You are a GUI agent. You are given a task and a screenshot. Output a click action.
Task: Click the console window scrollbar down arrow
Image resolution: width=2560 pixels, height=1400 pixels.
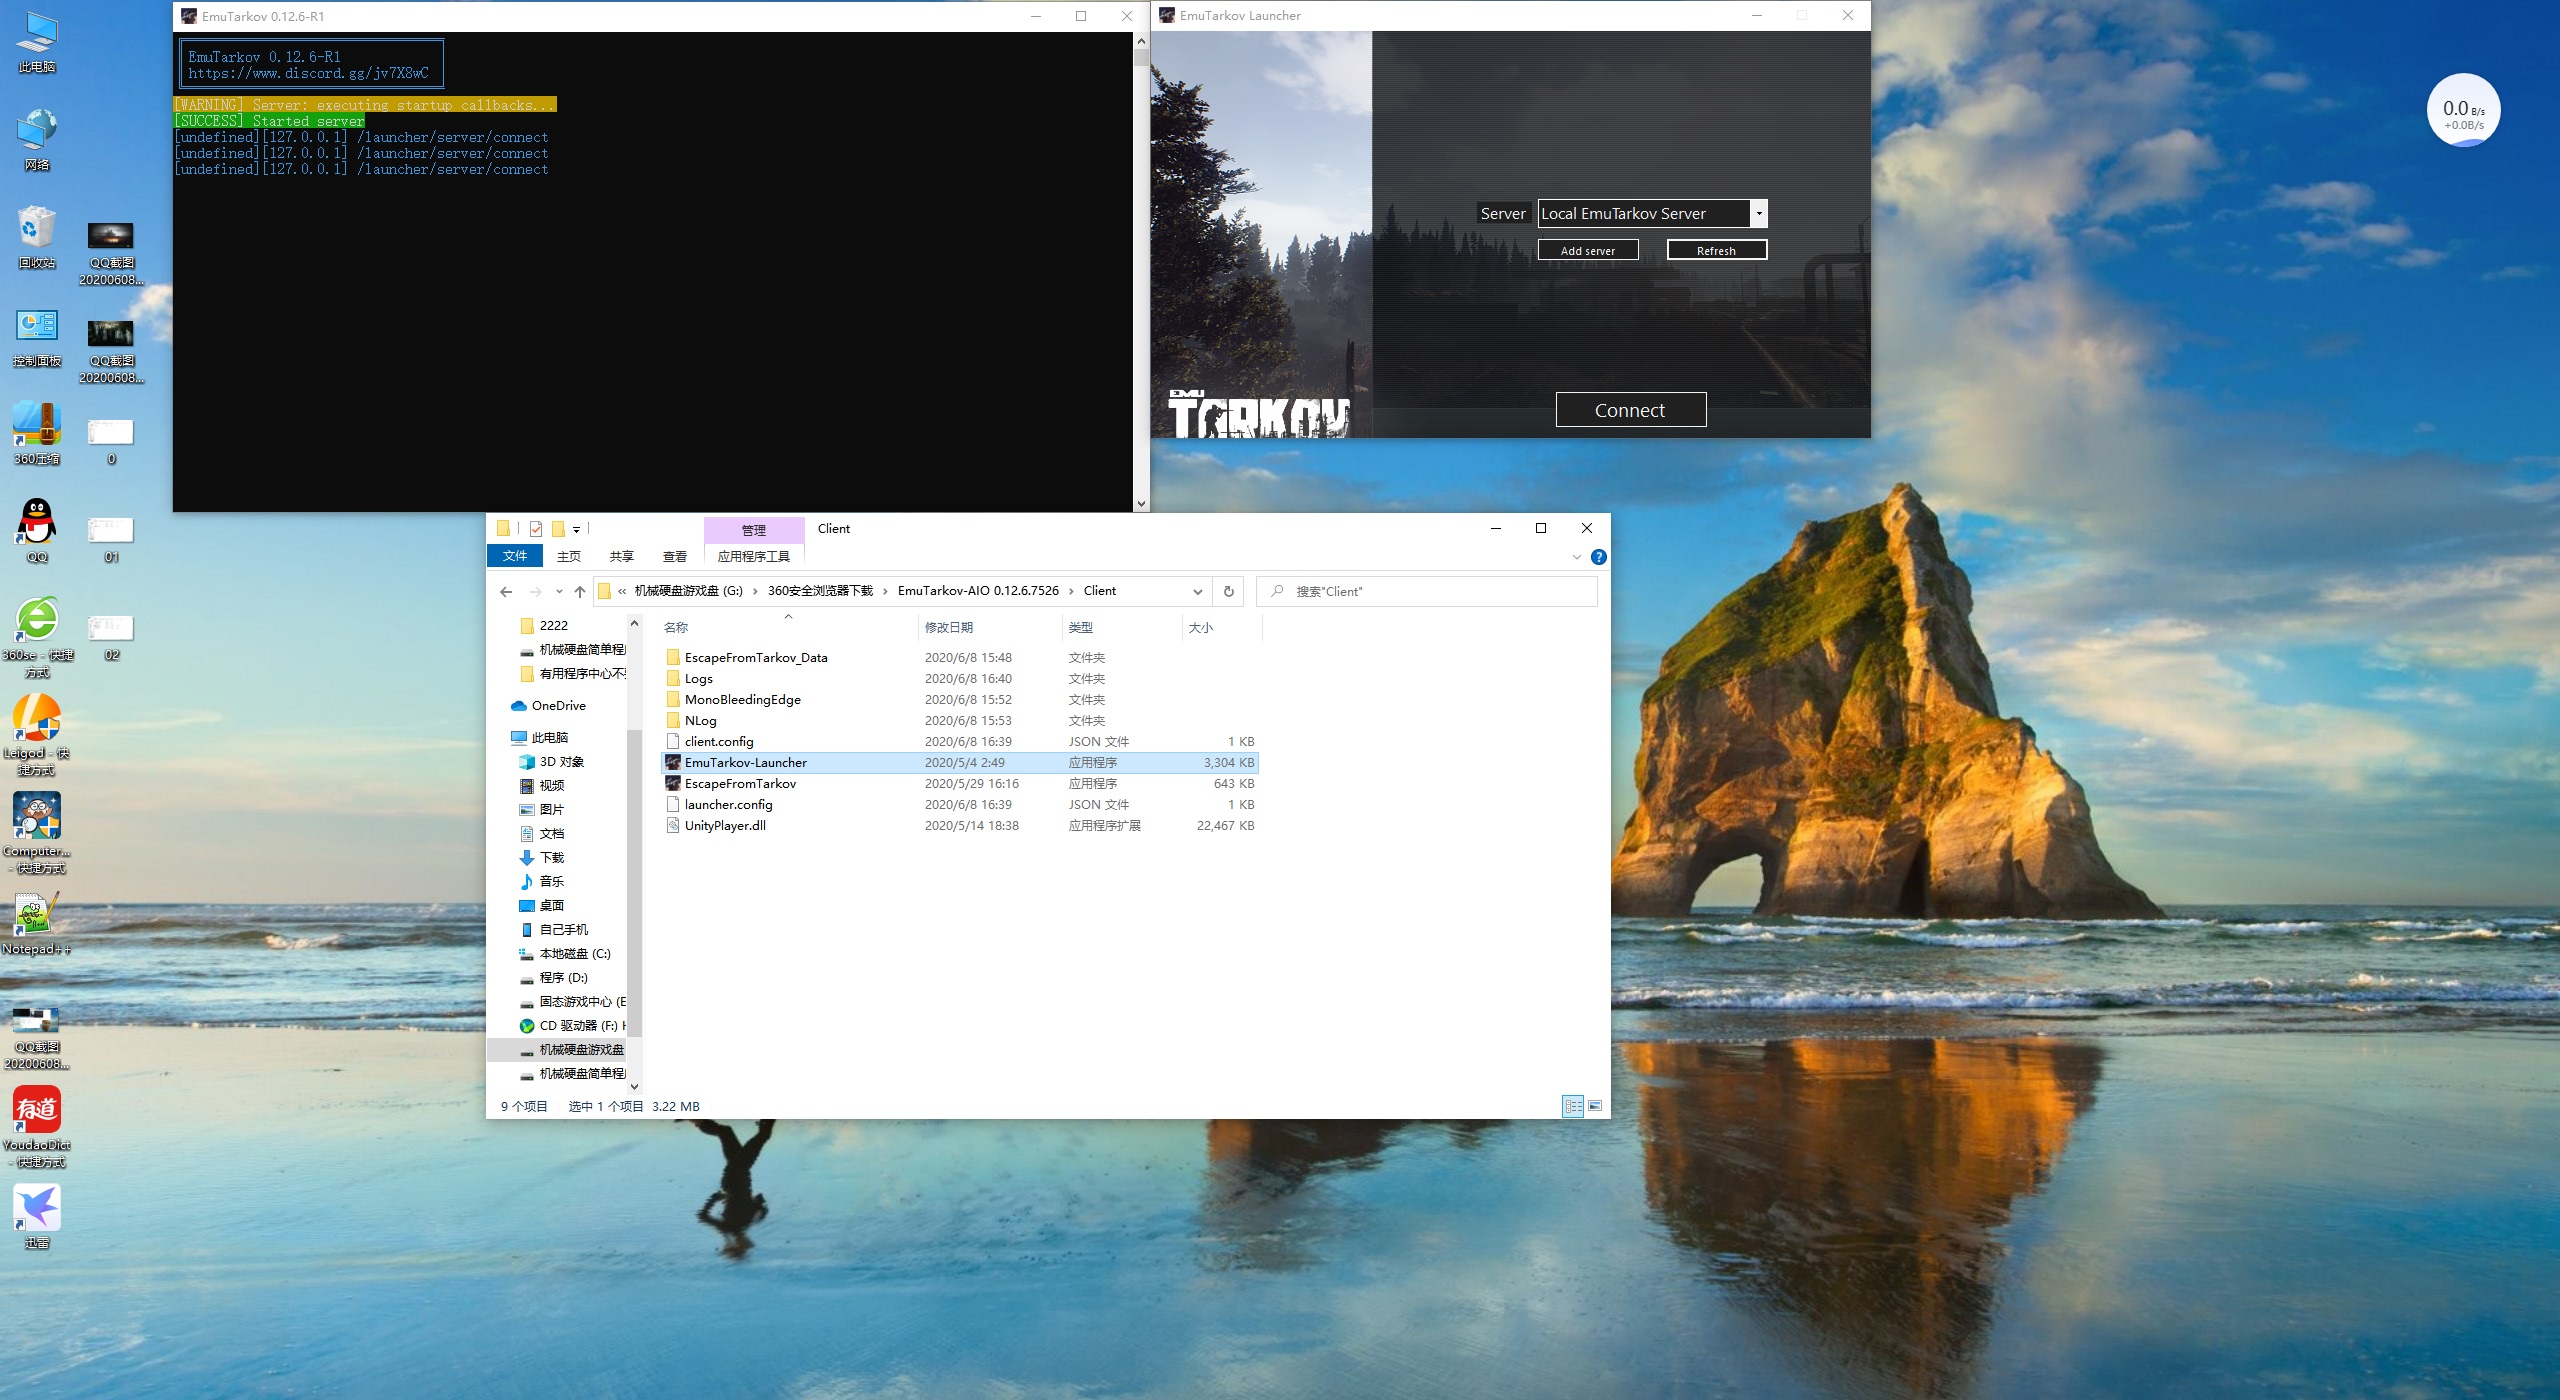pyautogui.click(x=1141, y=504)
